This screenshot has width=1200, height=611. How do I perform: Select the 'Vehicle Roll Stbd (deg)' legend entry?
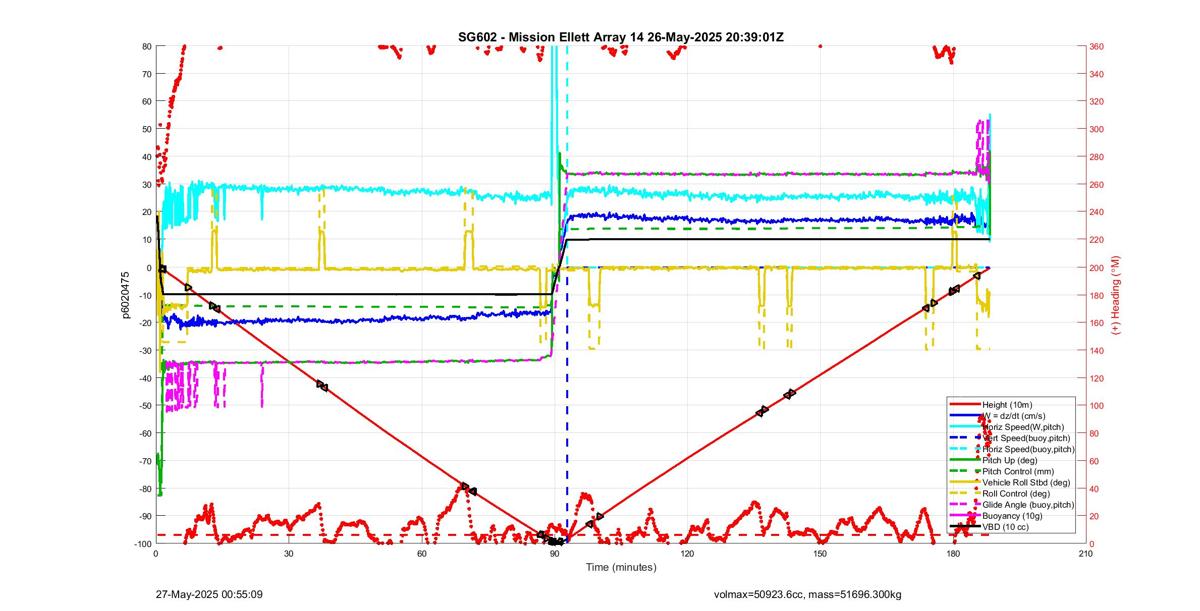(1012, 482)
